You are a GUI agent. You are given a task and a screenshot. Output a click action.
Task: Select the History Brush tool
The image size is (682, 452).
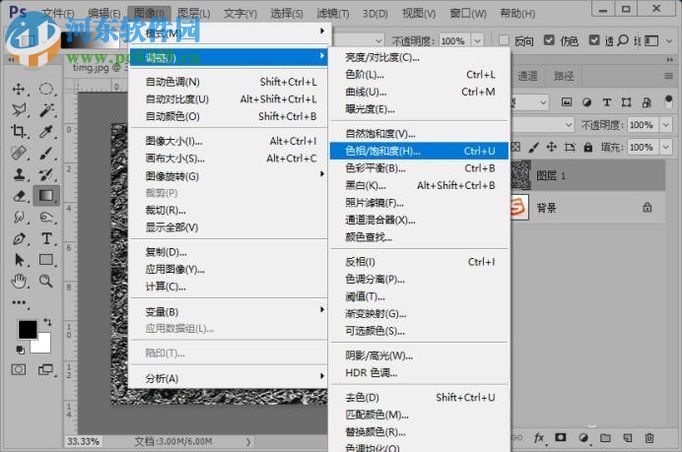coord(46,174)
